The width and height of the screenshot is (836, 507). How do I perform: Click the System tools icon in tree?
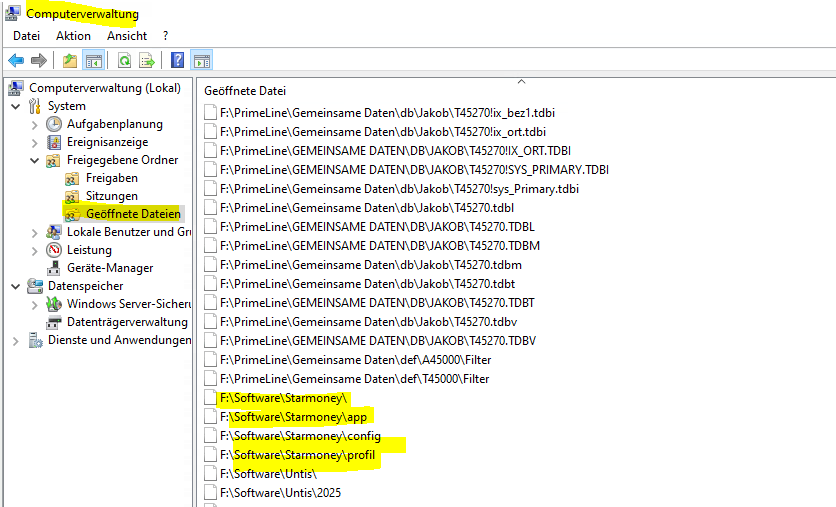point(35,106)
